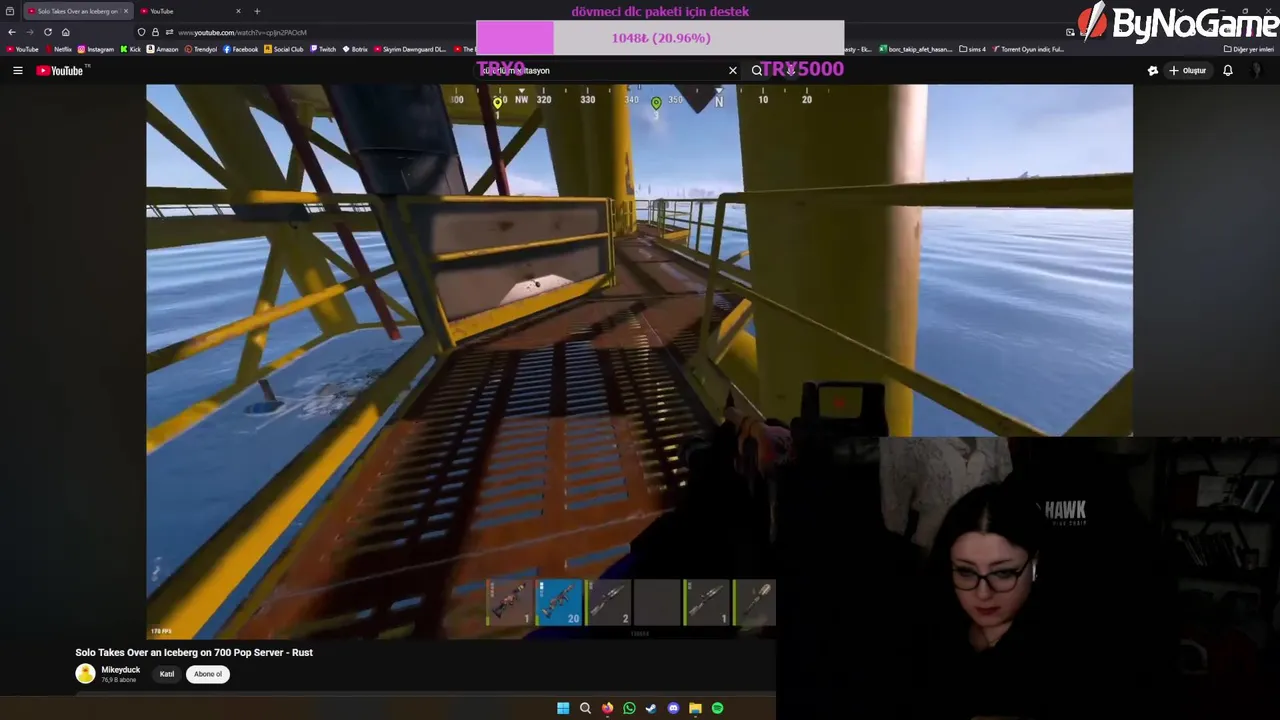
Task: Open the Windows Start button
Action: click(x=563, y=708)
